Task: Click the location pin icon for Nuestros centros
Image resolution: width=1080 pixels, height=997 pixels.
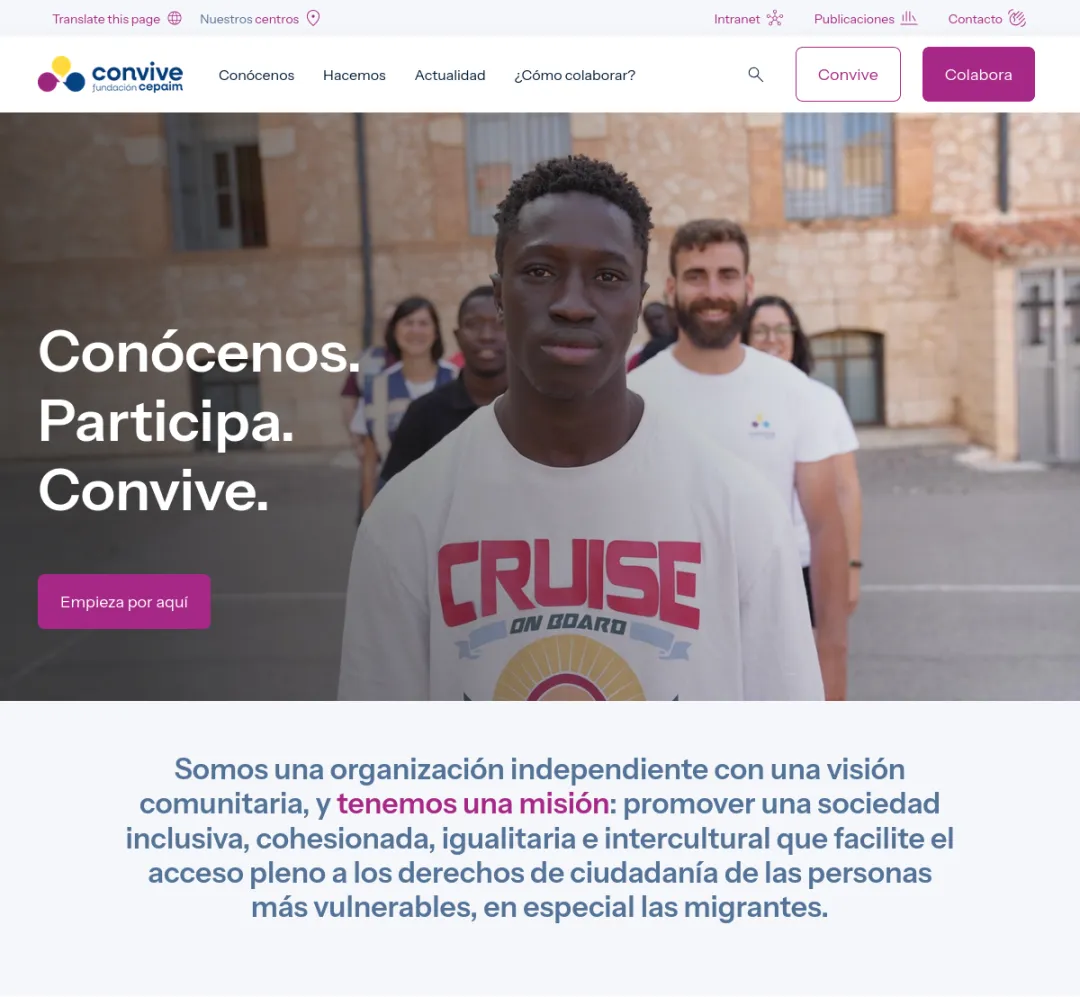Action: tap(313, 19)
